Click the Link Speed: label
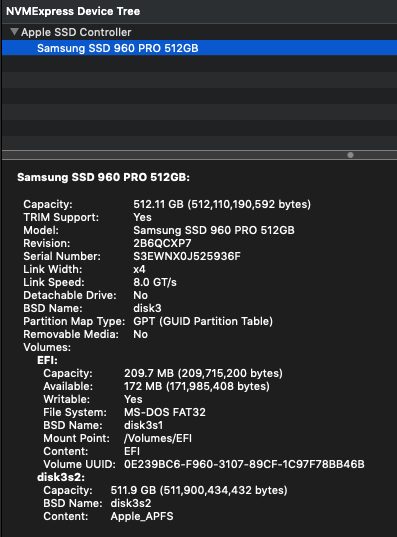Screen dimensions: 397x537 (x=54, y=282)
